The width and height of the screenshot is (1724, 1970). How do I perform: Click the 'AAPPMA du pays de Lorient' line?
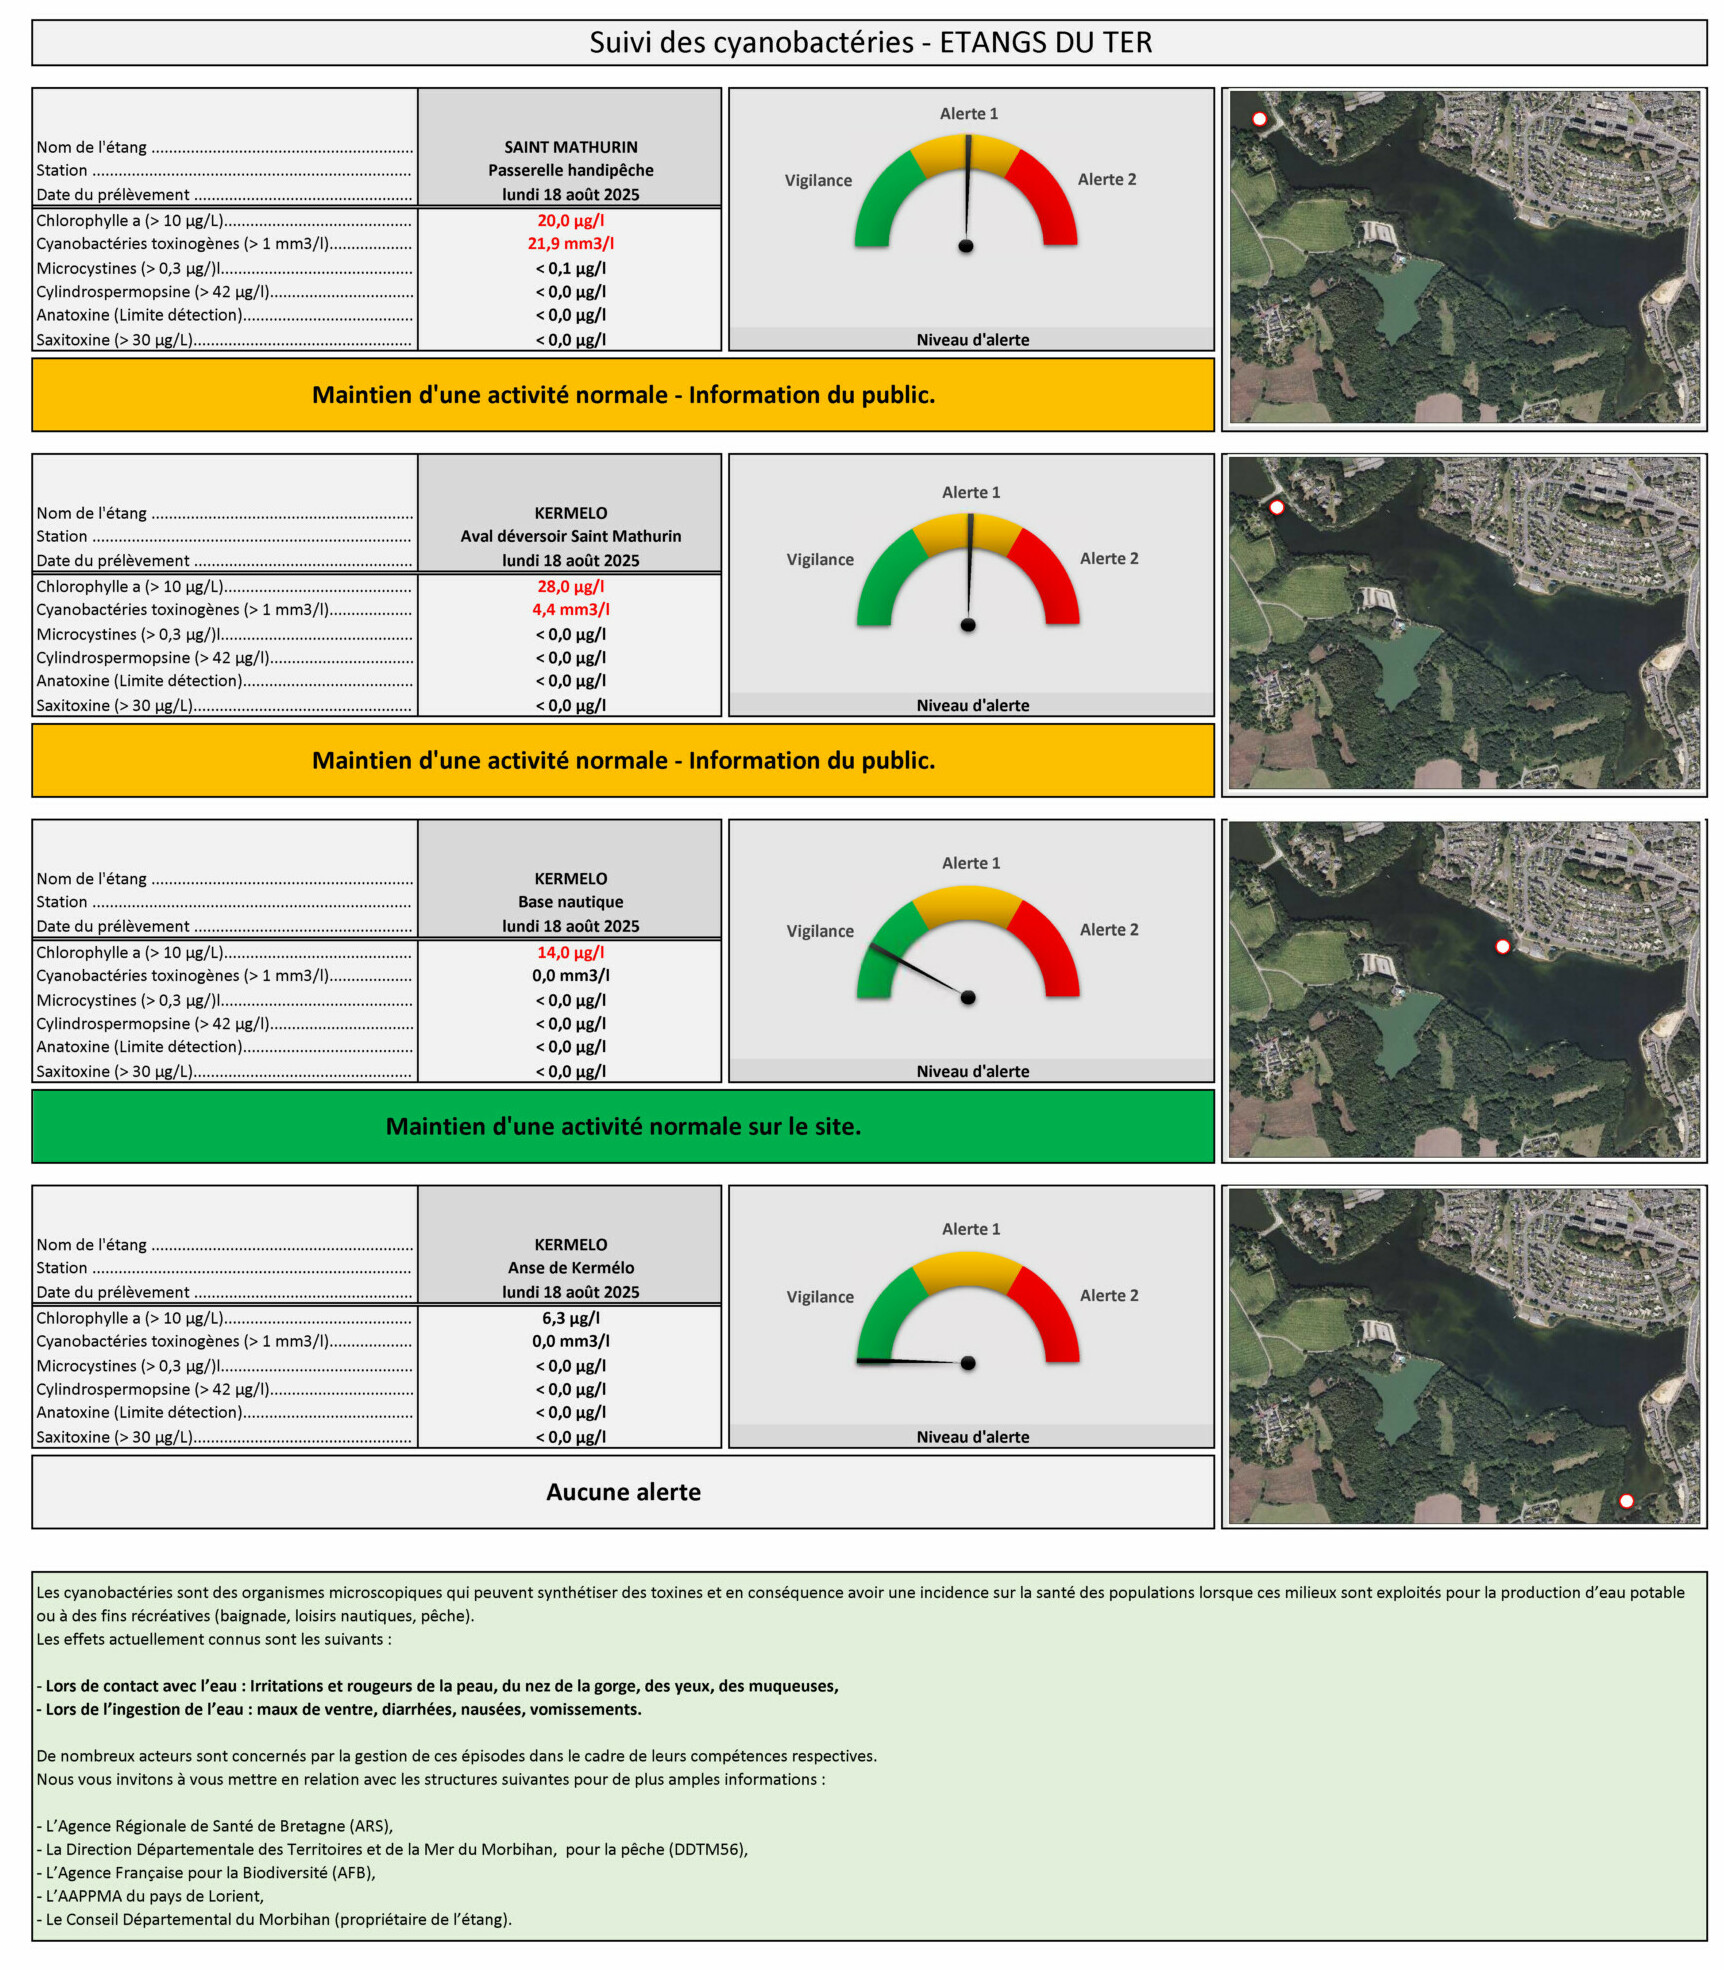154,1896
